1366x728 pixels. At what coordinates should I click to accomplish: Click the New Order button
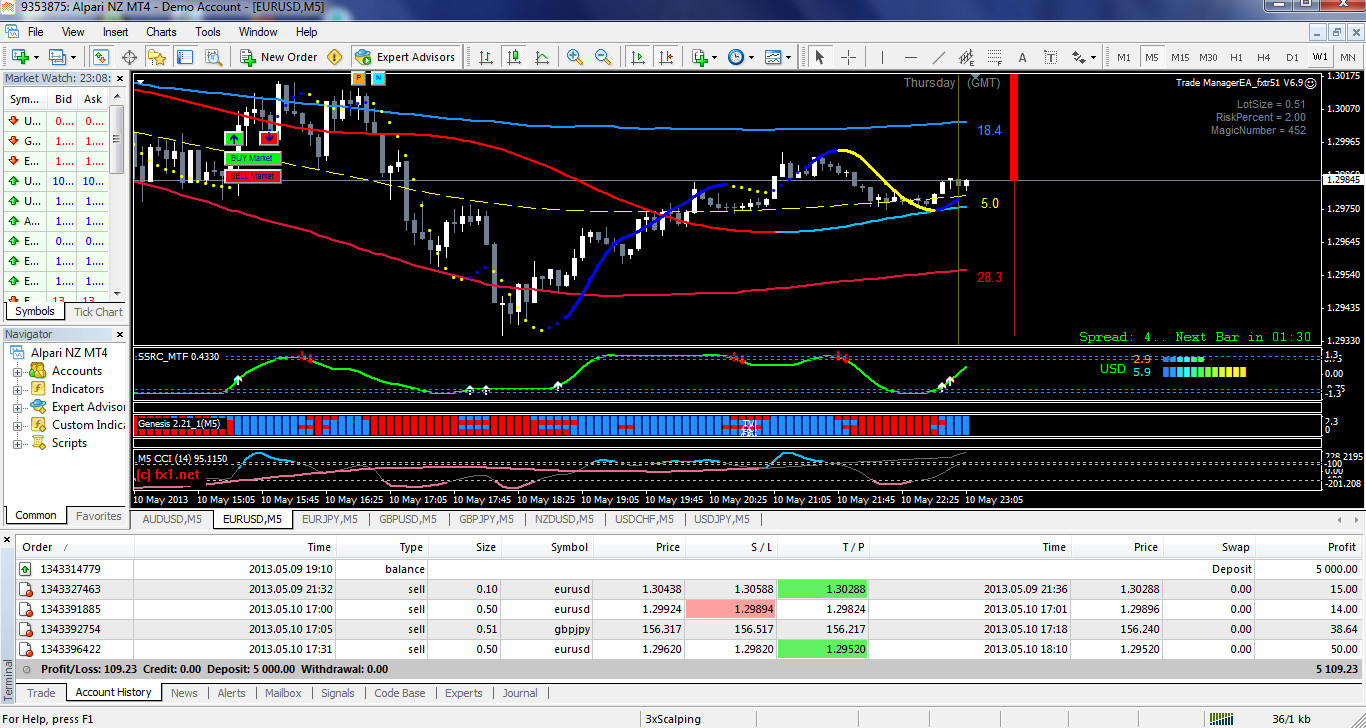[x=277, y=57]
